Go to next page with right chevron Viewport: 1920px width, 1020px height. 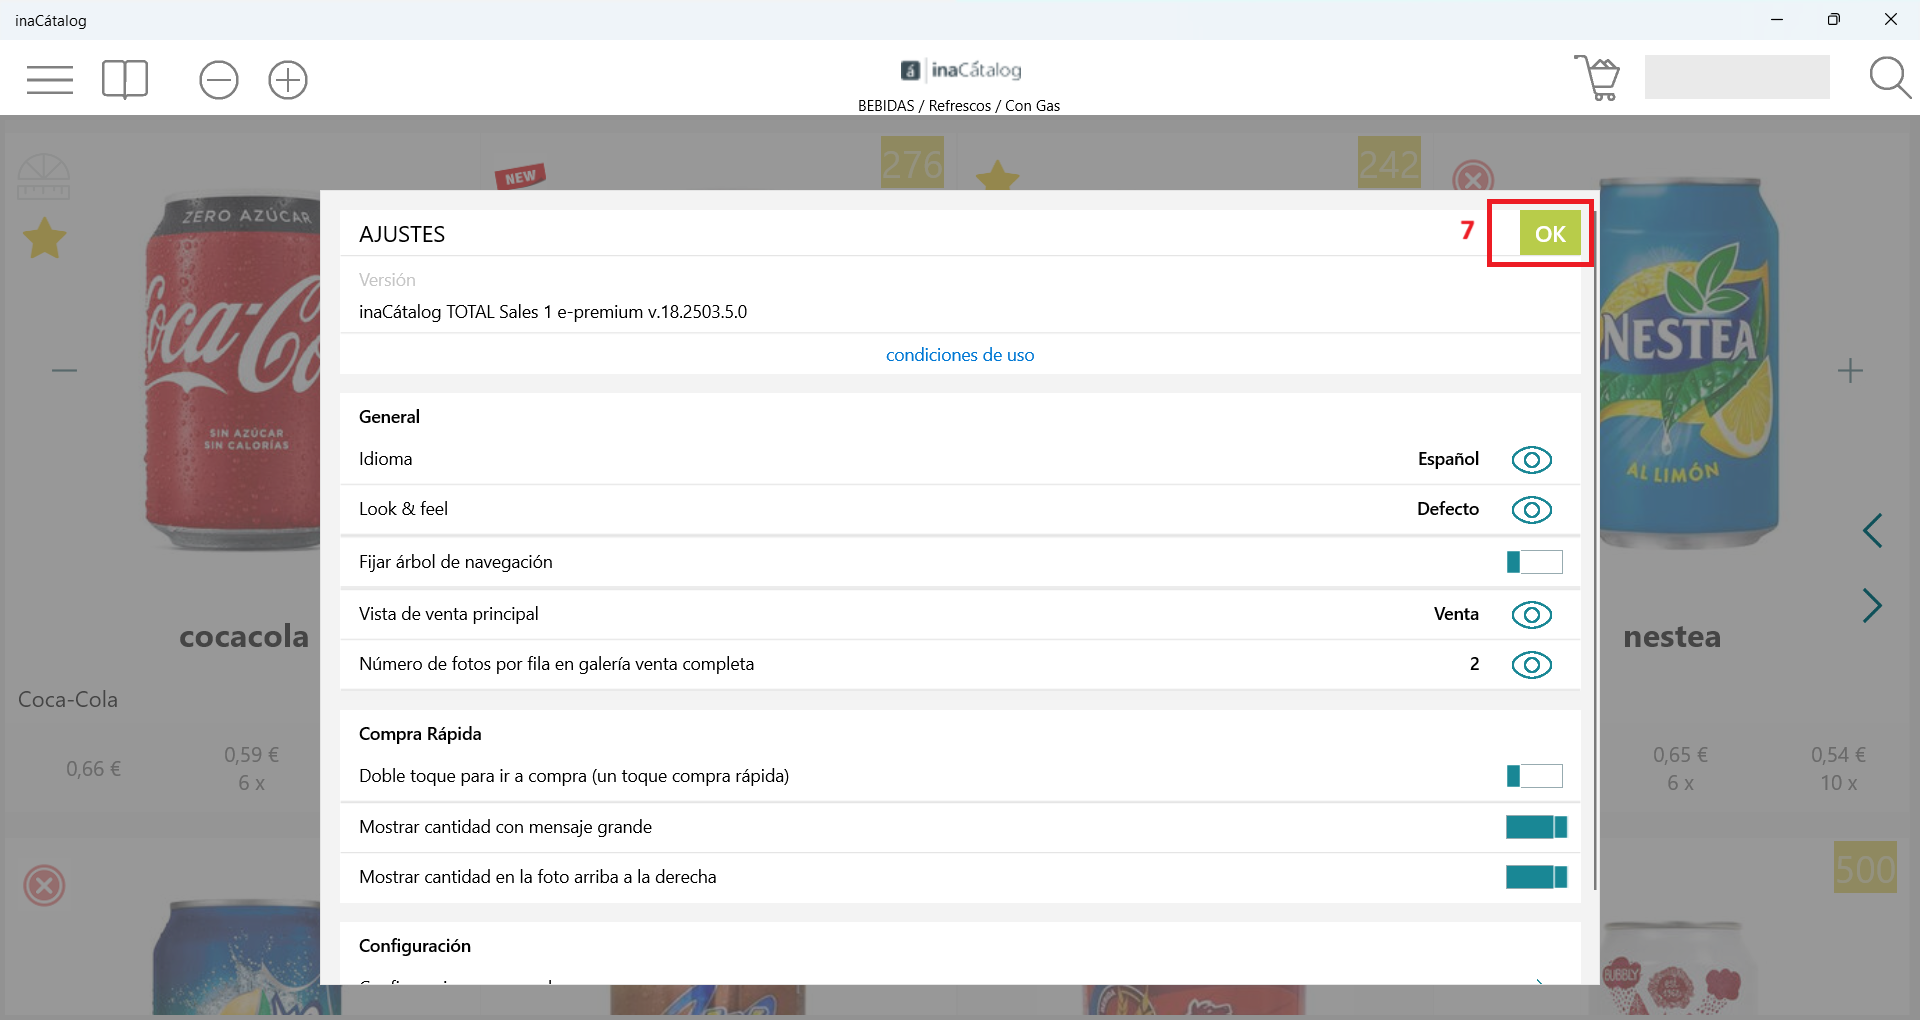(1873, 606)
